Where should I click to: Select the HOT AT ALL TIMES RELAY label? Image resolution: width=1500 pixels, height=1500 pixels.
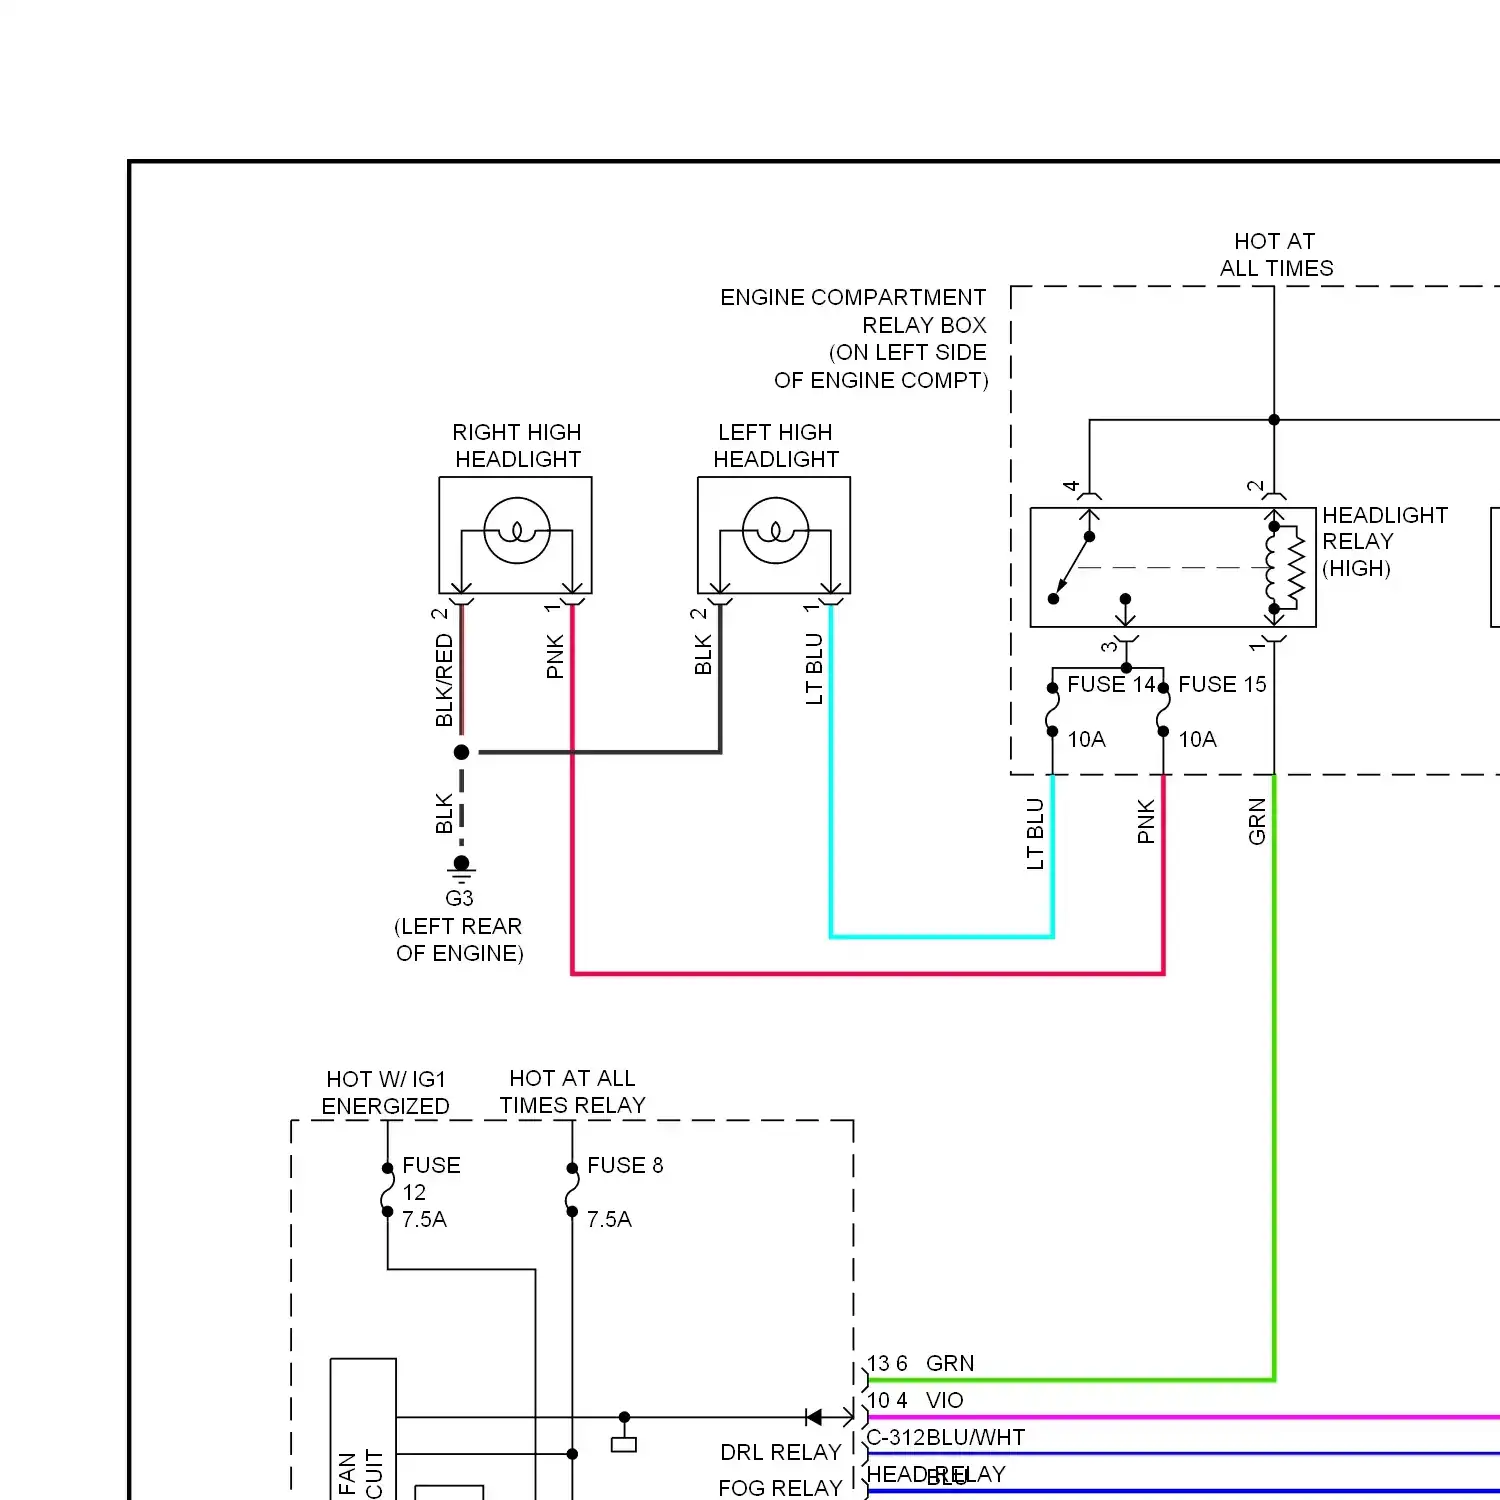(x=572, y=1092)
